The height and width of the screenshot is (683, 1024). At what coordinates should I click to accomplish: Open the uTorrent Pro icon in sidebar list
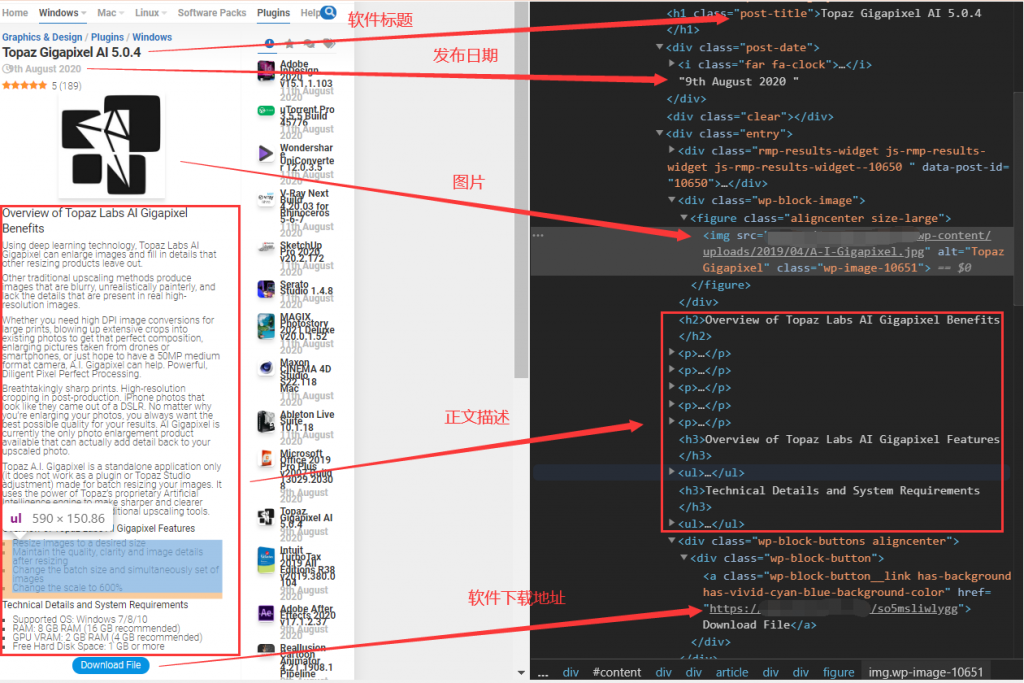click(266, 110)
